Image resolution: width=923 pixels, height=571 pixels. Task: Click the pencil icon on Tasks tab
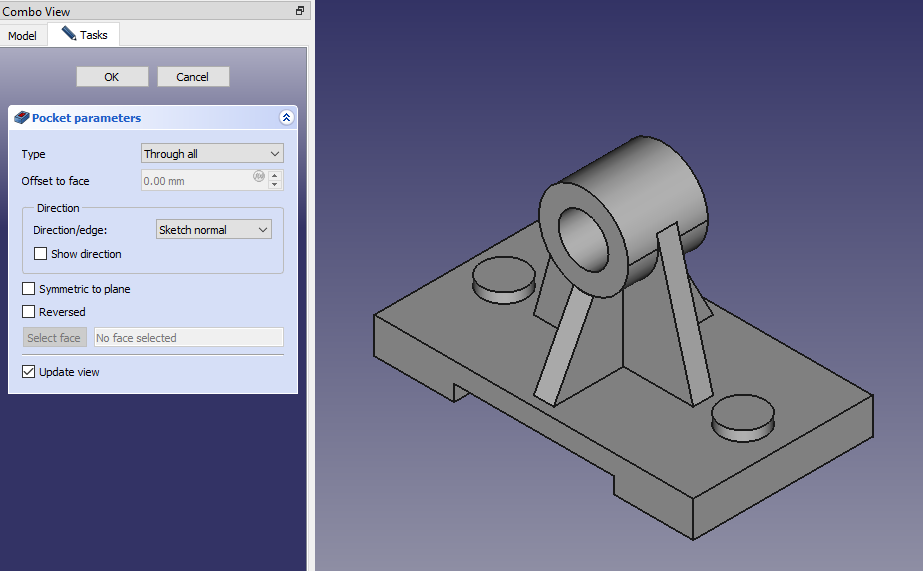point(69,34)
